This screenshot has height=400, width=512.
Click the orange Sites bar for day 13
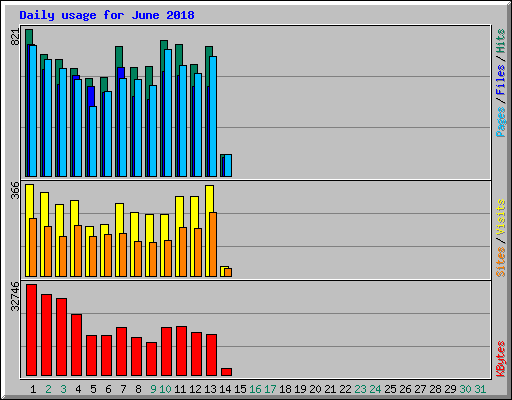coord(213,244)
